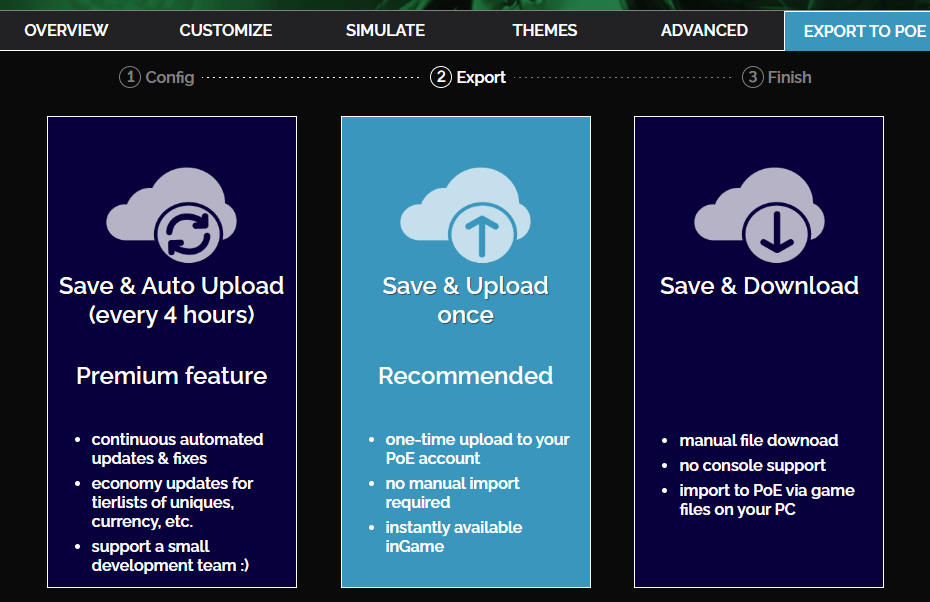Select step 3 Finish circle icon
This screenshot has width=930, height=602.
pyautogui.click(x=753, y=77)
